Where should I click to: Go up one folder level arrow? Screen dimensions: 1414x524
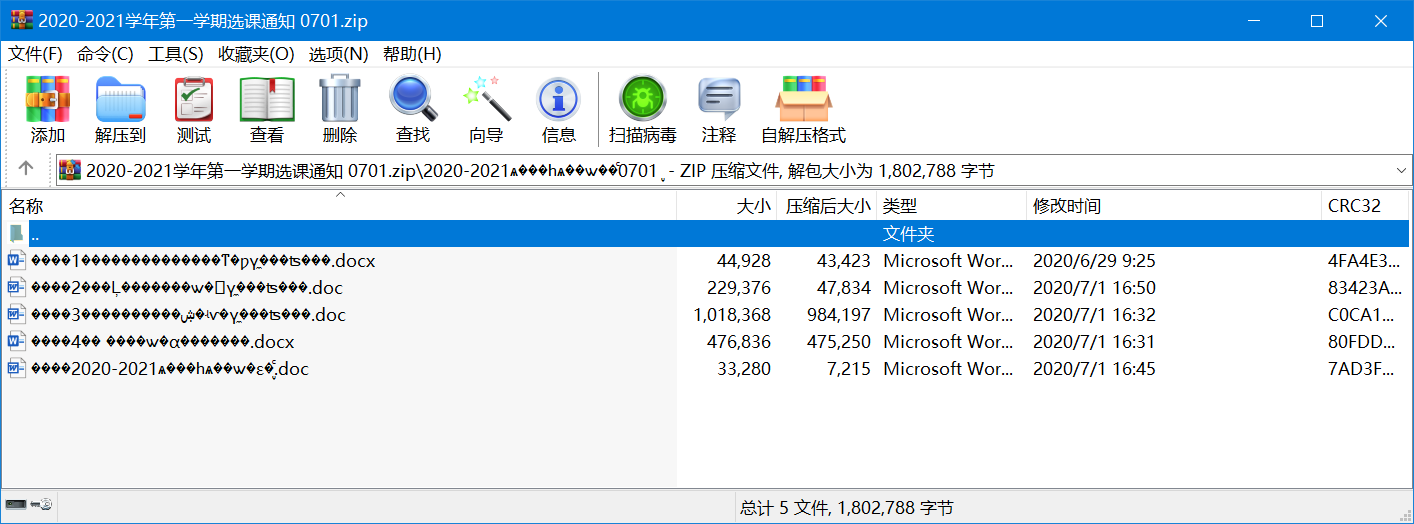(x=26, y=170)
